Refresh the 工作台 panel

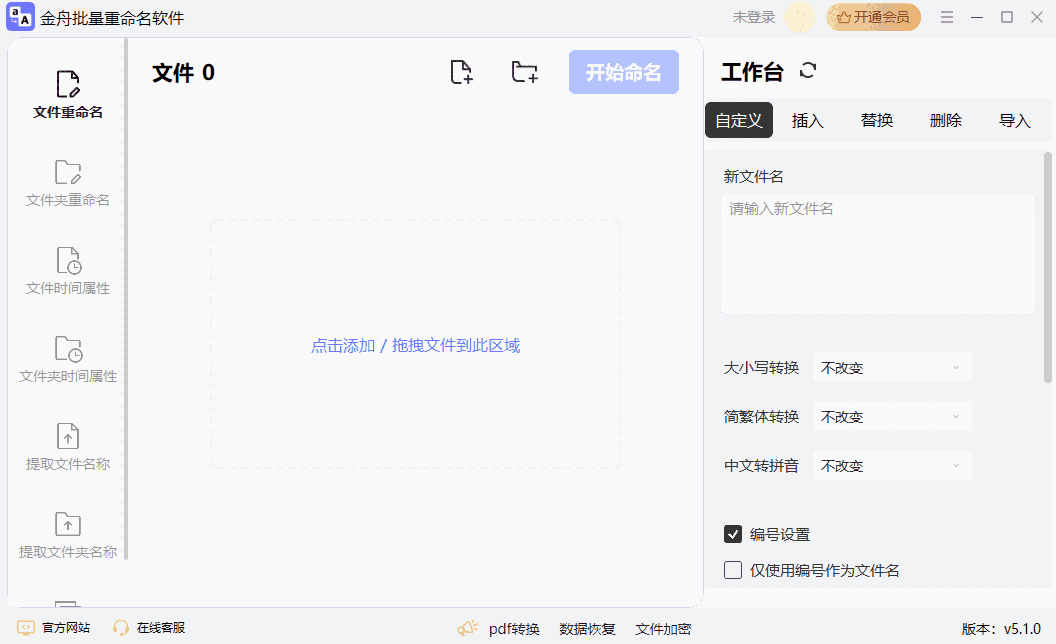808,71
